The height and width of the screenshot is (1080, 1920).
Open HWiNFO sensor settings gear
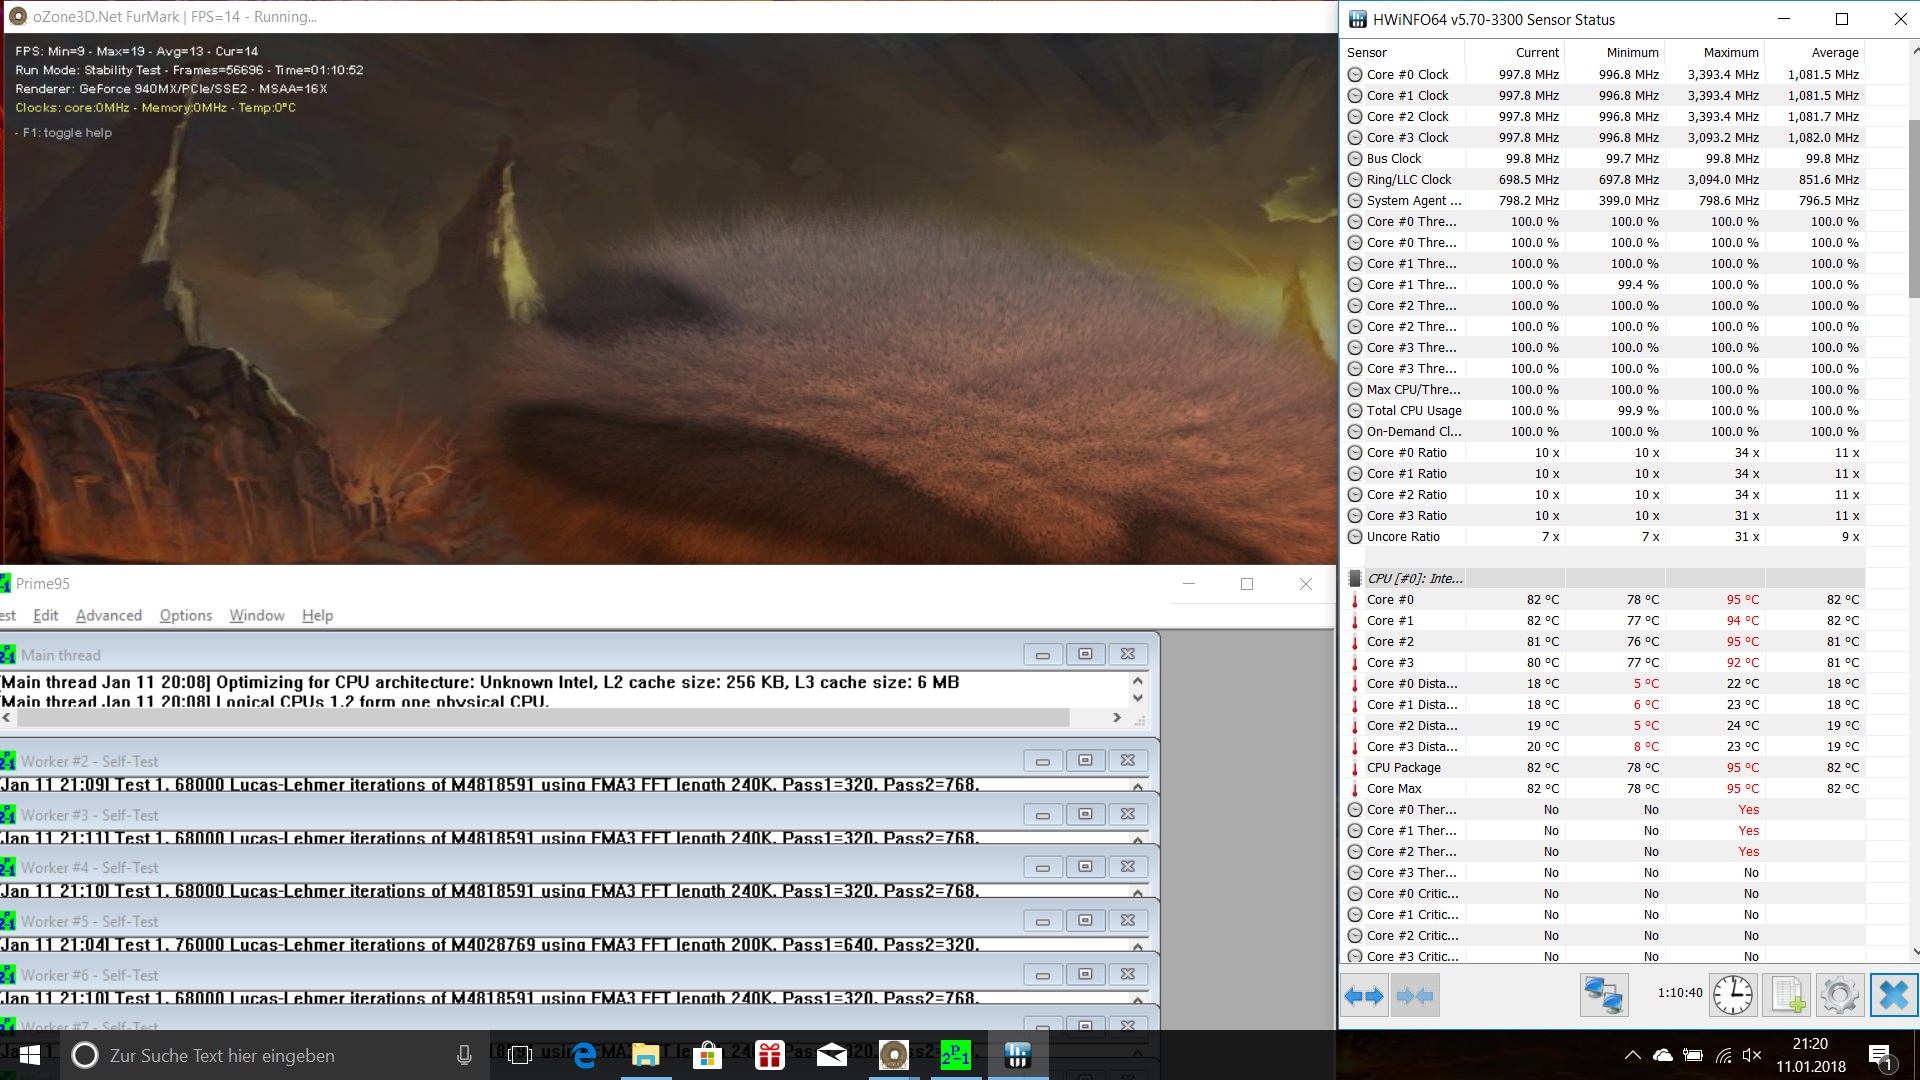point(1839,996)
